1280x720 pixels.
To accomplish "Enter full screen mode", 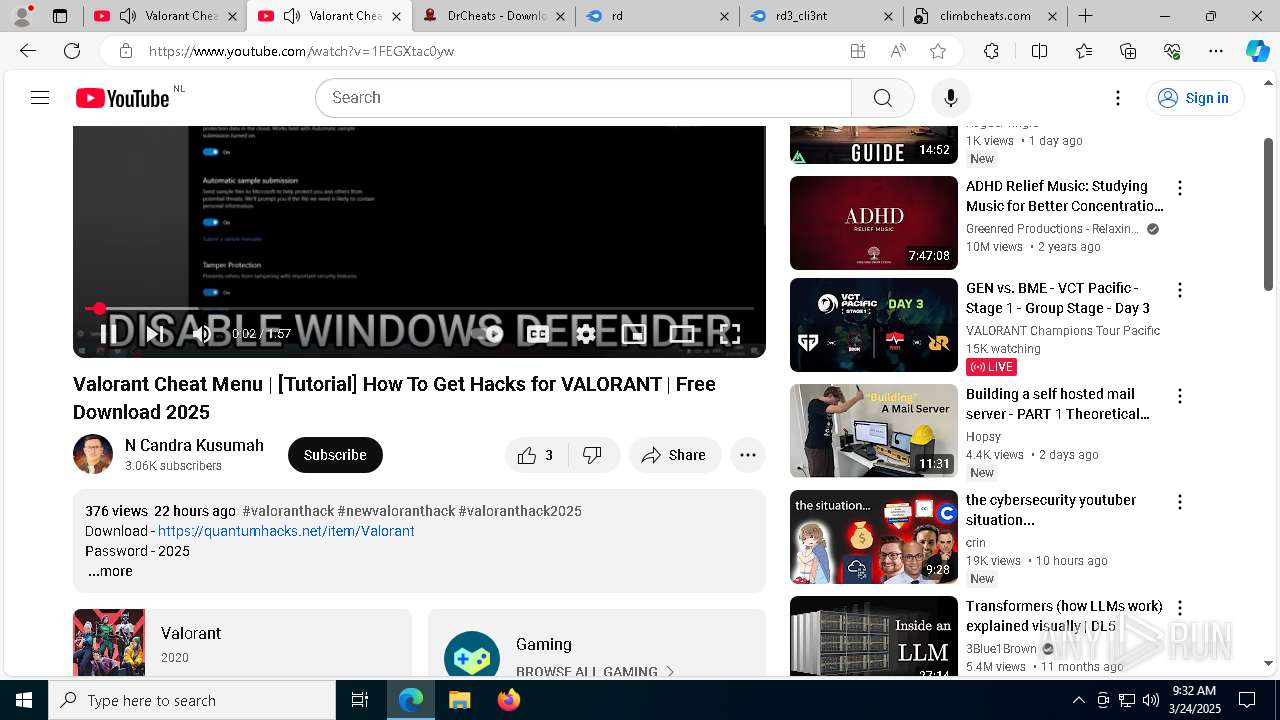I will click(x=730, y=334).
